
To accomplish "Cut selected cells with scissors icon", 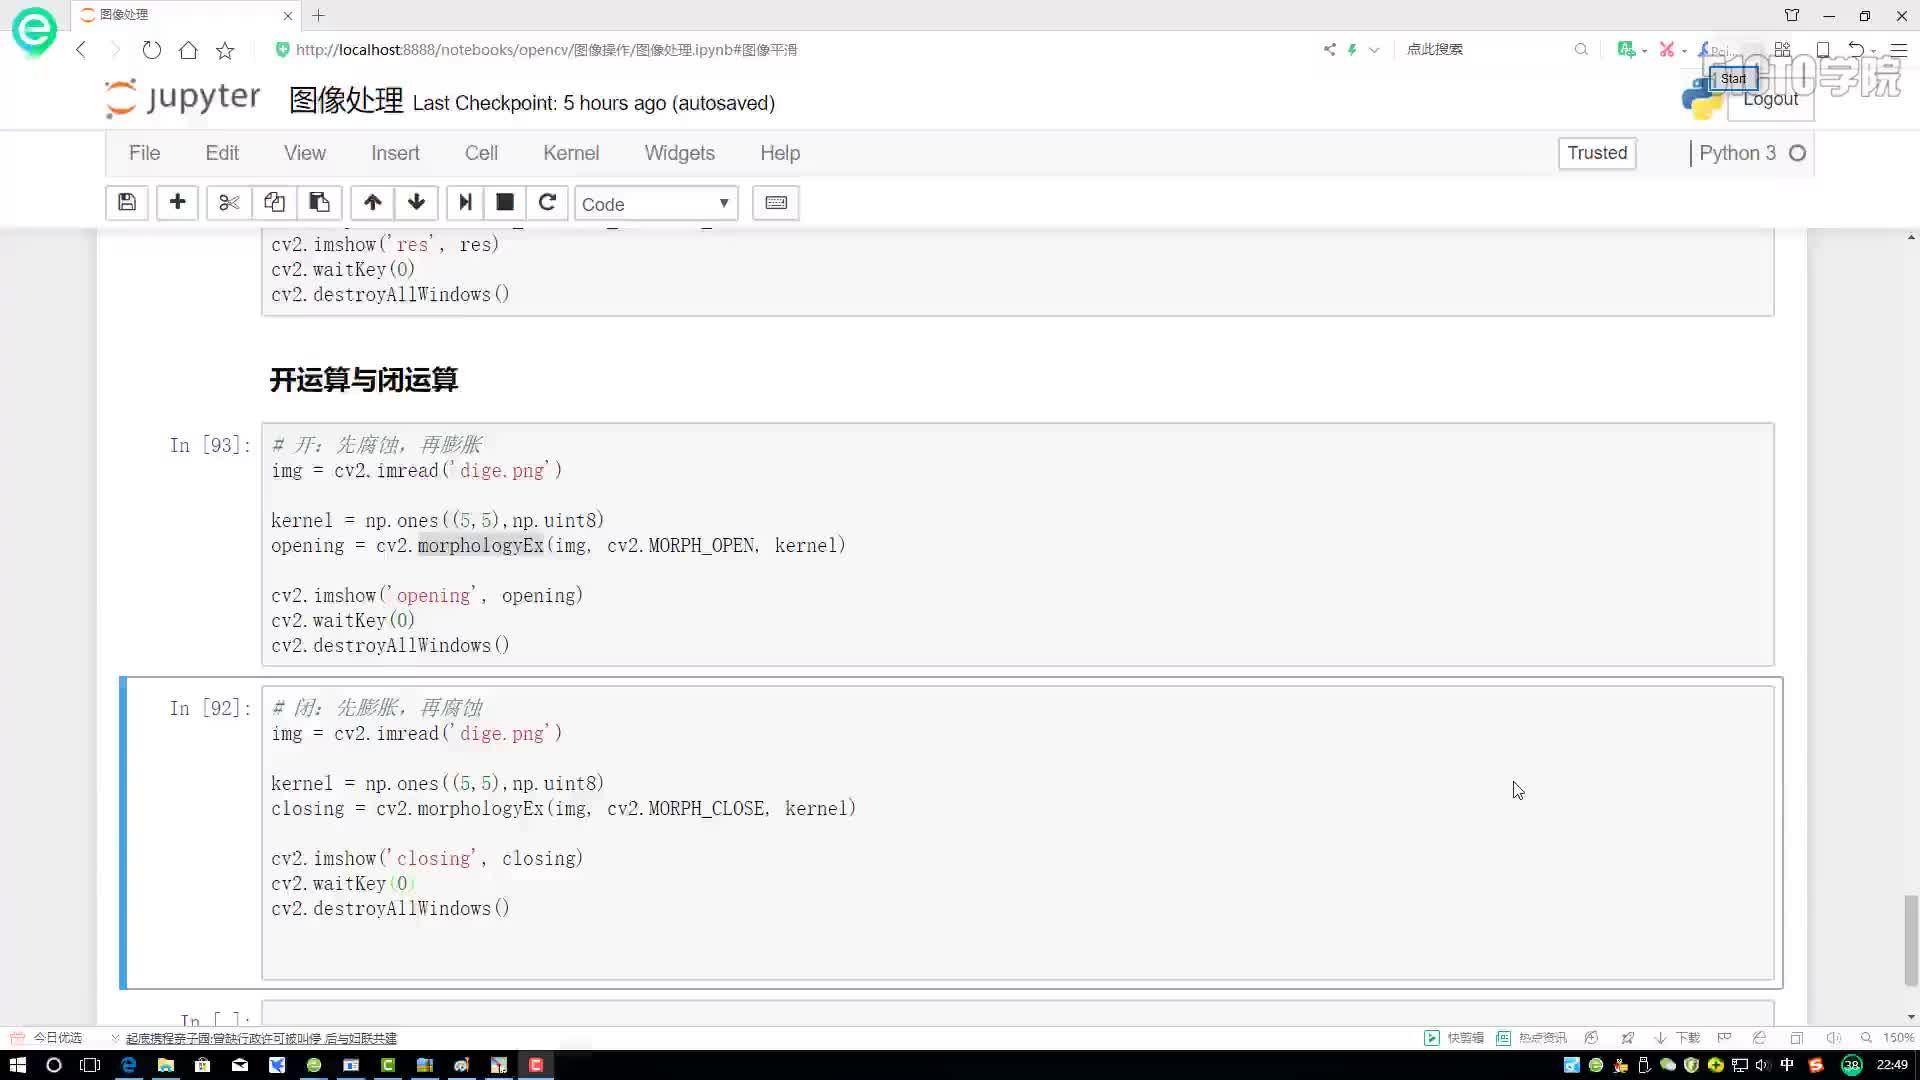I will click(229, 203).
